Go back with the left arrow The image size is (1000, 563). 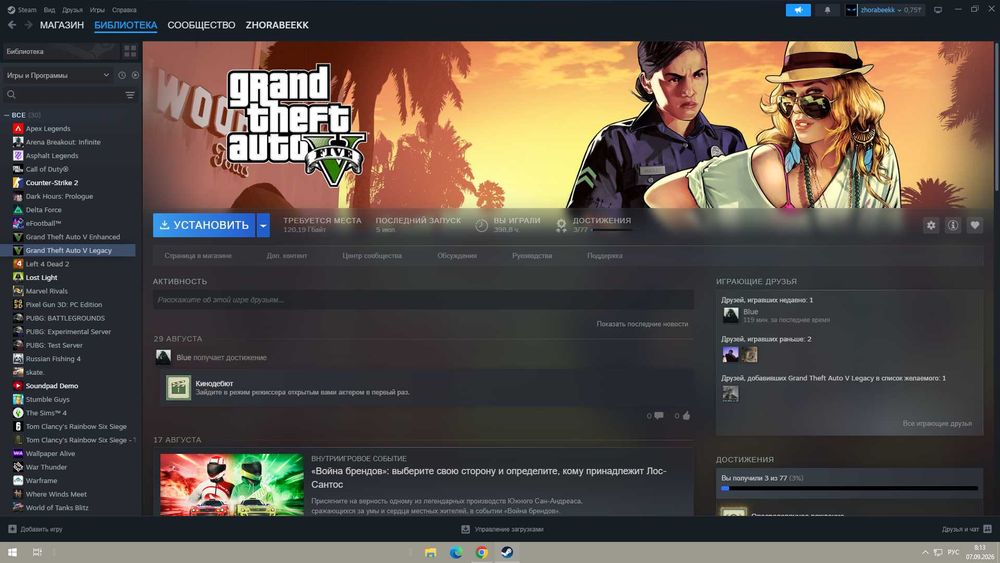pyautogui.click(x=12, y=25)
